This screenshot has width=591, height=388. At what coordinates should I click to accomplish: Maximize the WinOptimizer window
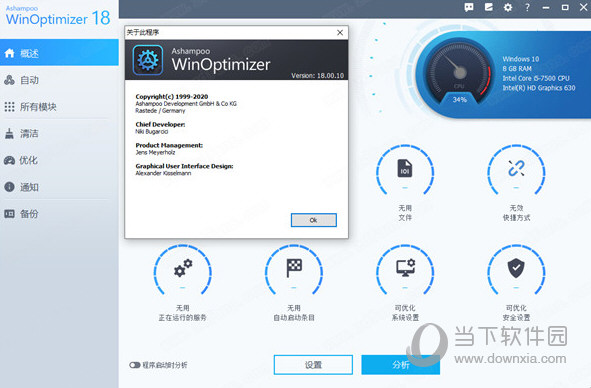565,8
